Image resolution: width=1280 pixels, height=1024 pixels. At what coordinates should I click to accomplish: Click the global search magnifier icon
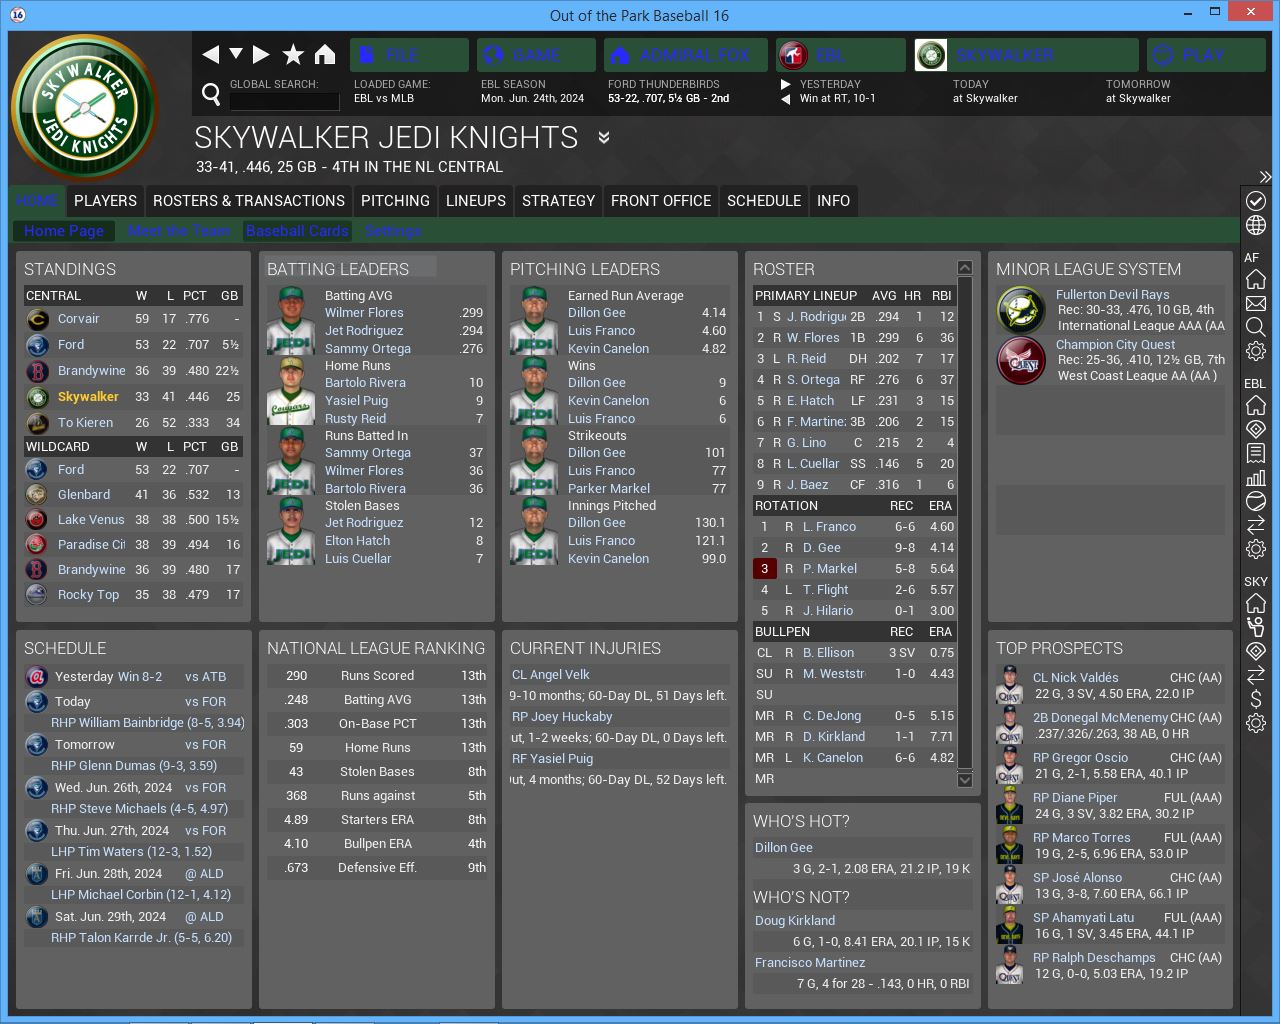click(211, 94)
